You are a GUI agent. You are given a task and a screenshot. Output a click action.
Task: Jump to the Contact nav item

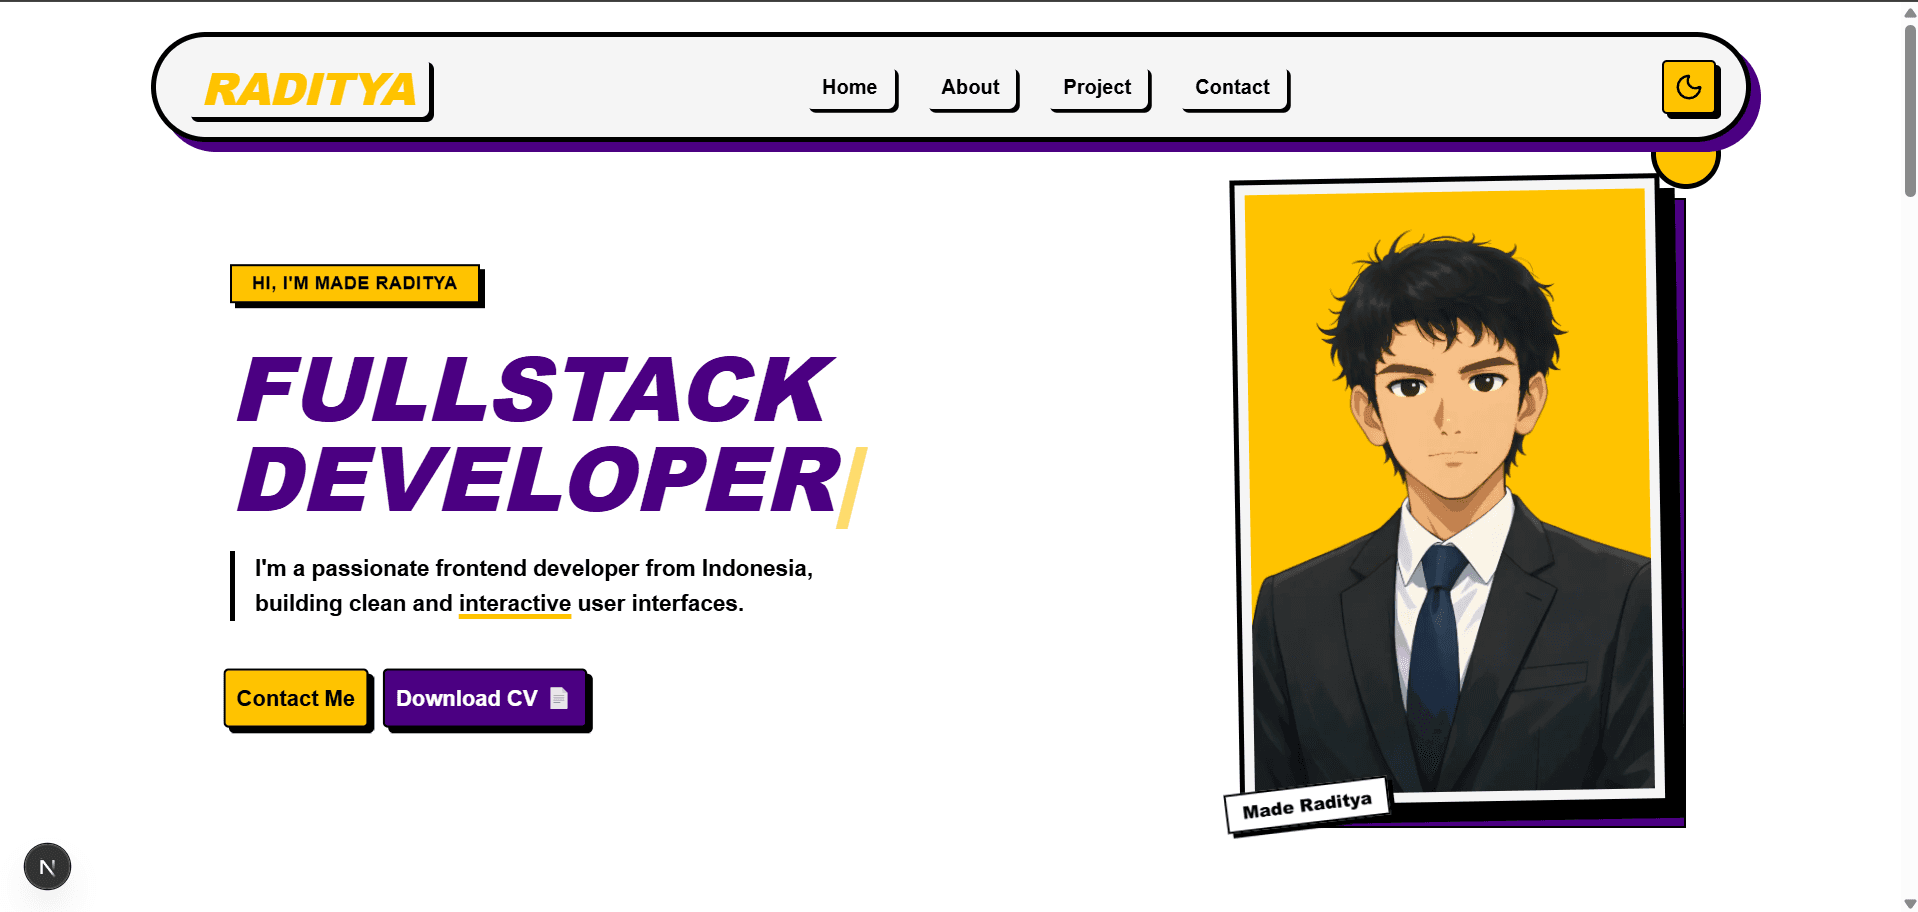pyautogui.click(x=1232, y=87)
